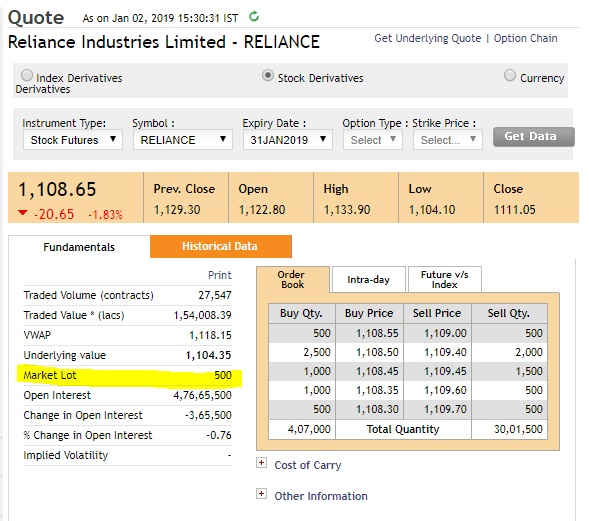
Task: Select the Index Derivatives radio button
Action: [27, 75]
